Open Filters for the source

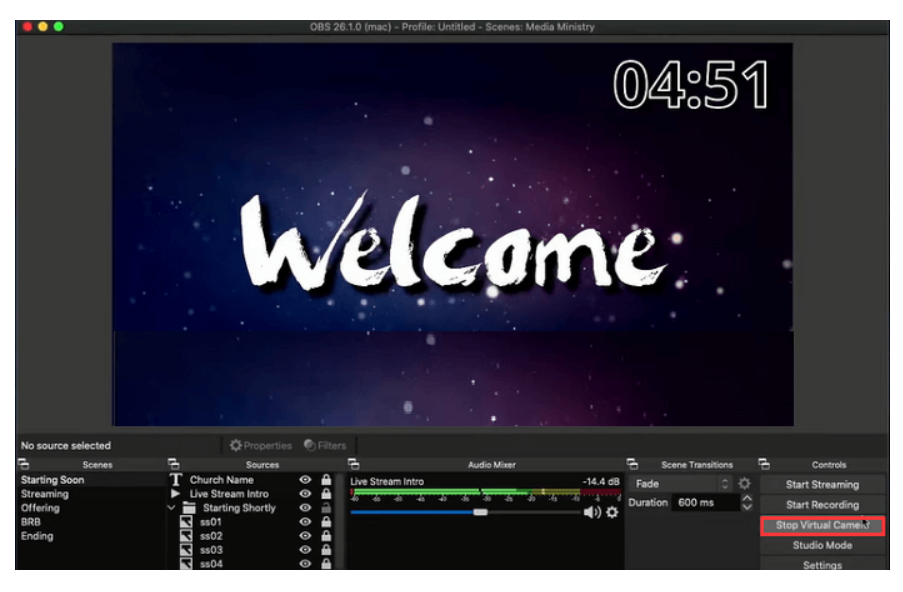[x=325, y=446]
